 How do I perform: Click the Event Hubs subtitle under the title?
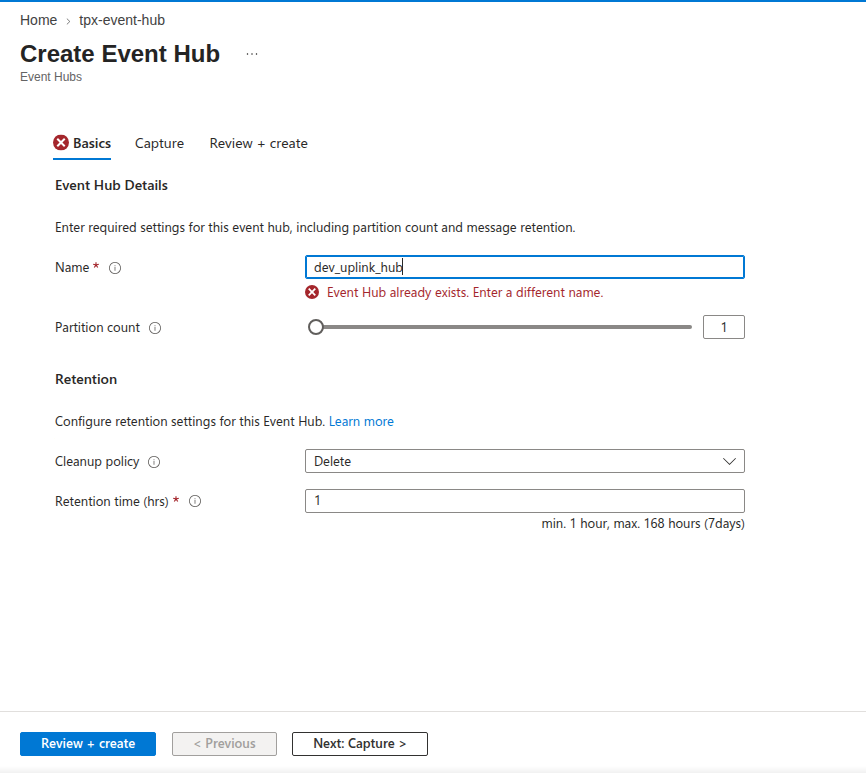coord(51,77)
